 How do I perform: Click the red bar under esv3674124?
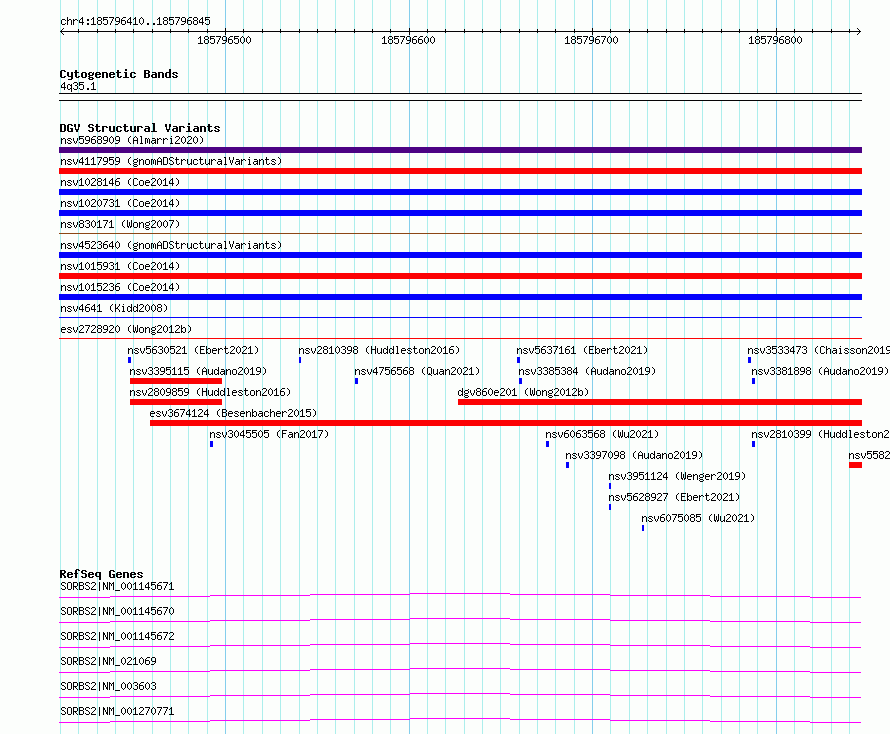pos(506,423)
